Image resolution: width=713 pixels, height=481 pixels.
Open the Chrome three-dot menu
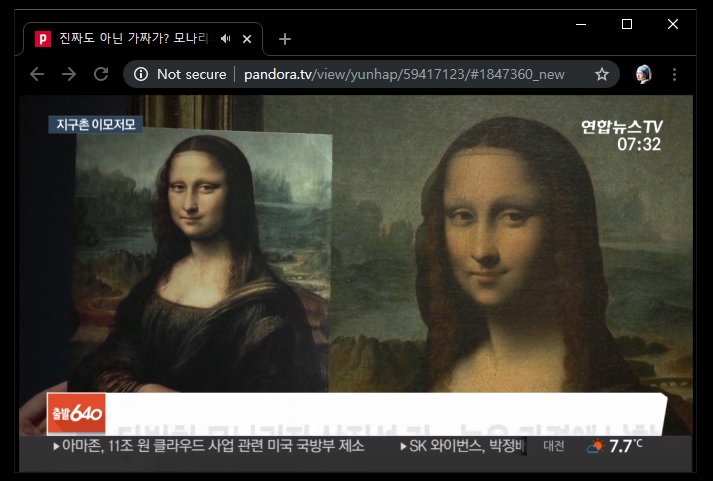674,74
